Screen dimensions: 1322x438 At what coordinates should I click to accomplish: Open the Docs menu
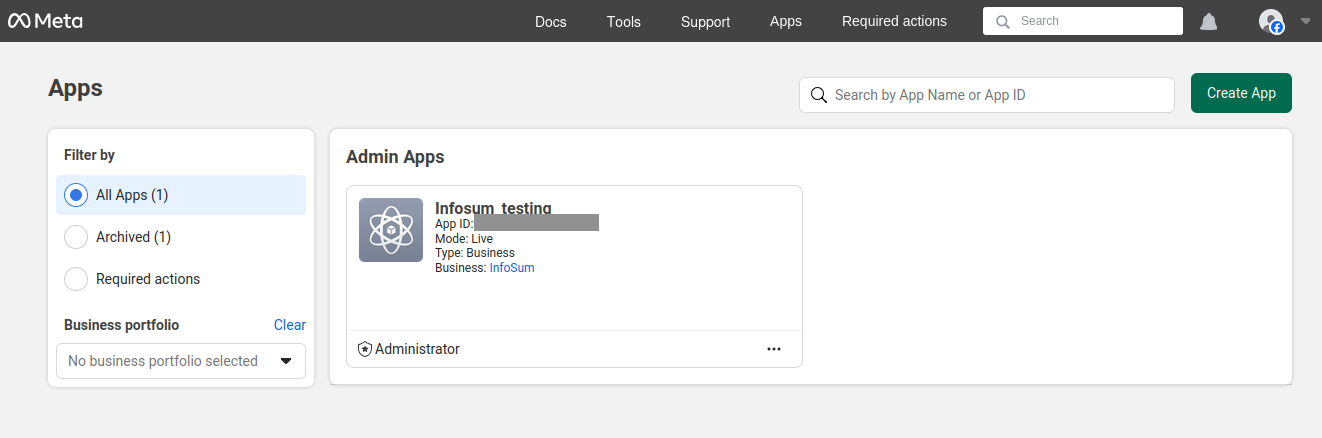(x=551, y=21)
